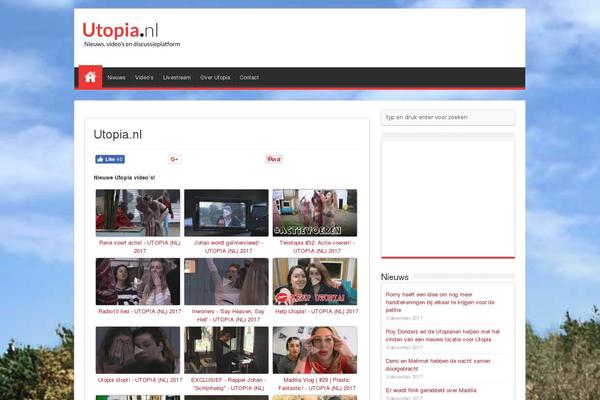Open the Video's menu item
This screenshot has width=600, height=400.
tap(144, 77)
